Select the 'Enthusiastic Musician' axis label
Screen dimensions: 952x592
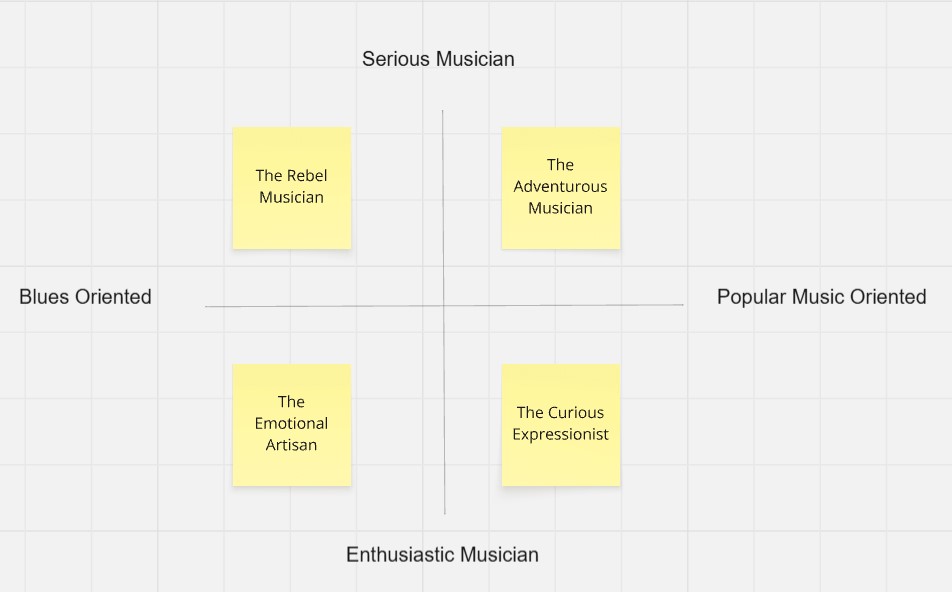tap(442, 554)
